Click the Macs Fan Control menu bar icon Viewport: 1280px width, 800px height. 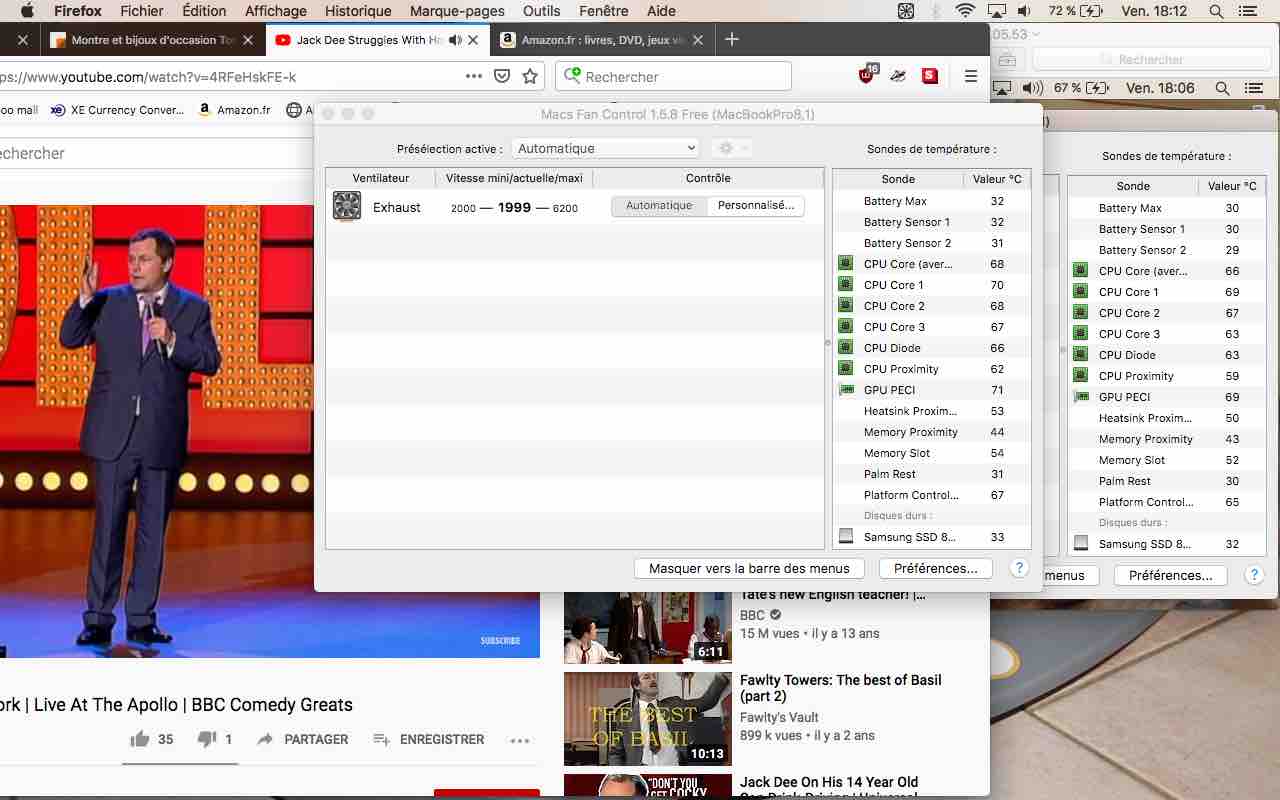click(x=906, y=11)
